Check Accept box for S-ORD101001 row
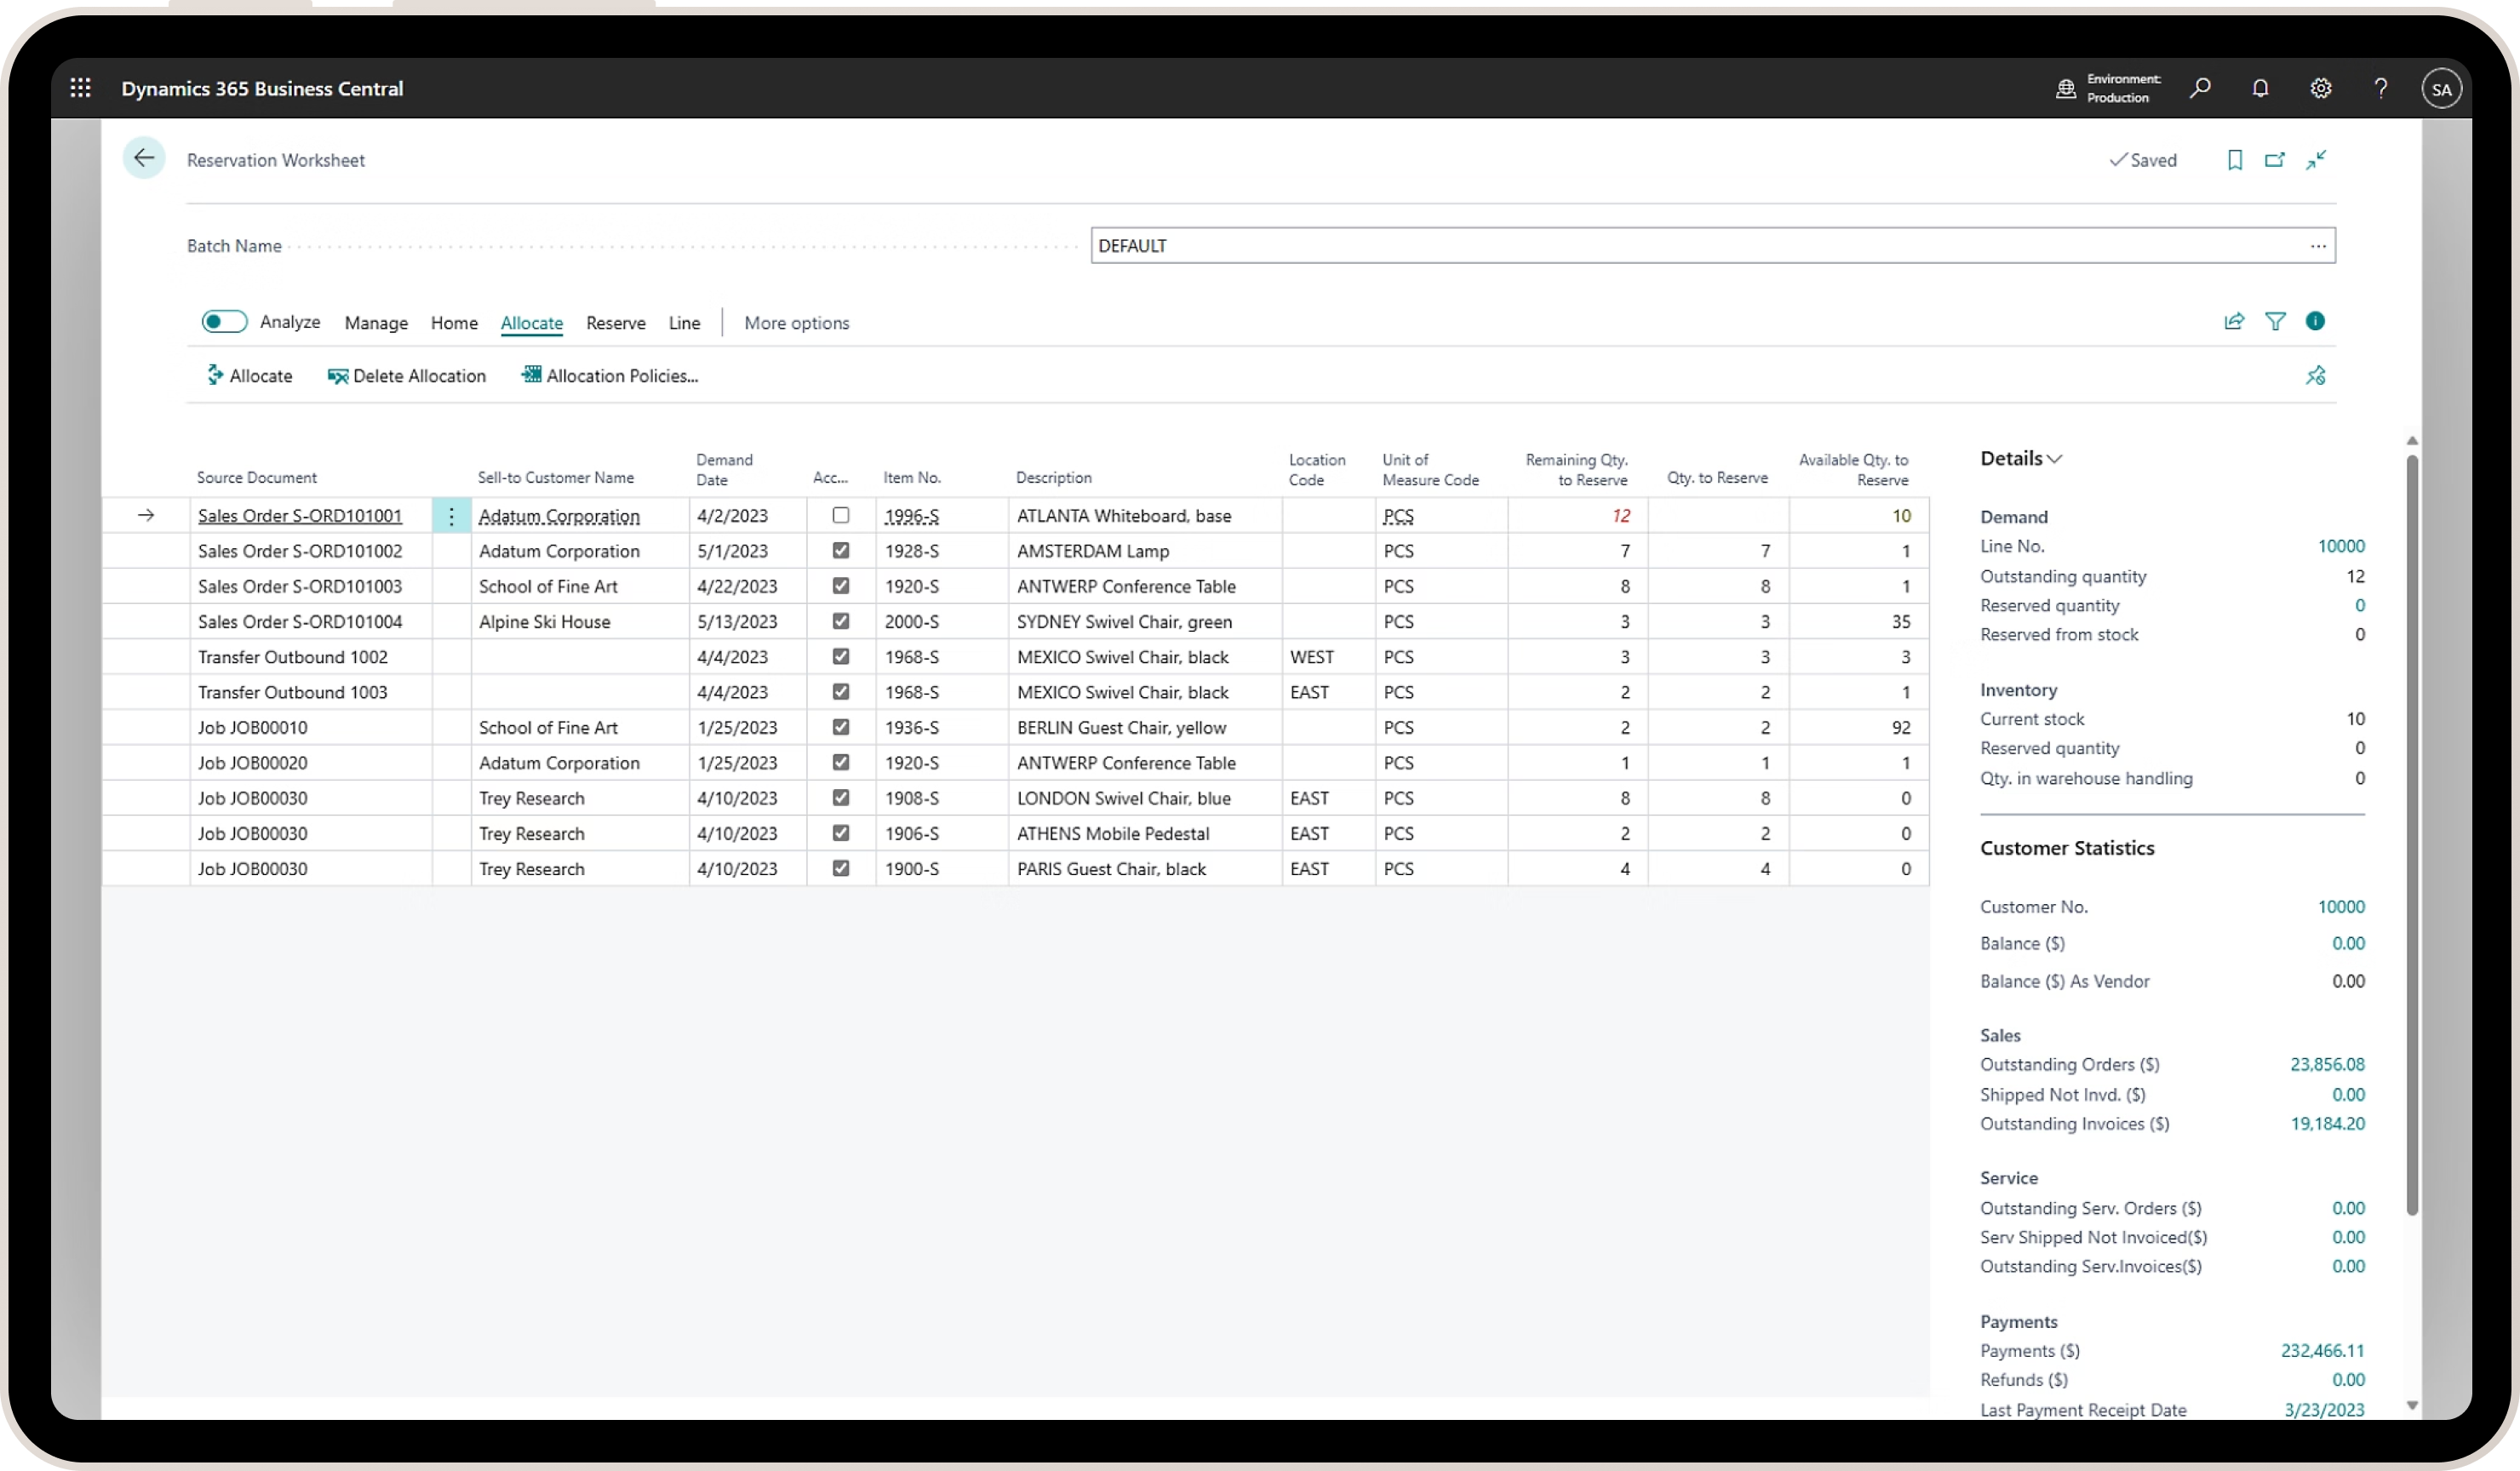This screenshot has width=2520, height=1471. [841, 515]
